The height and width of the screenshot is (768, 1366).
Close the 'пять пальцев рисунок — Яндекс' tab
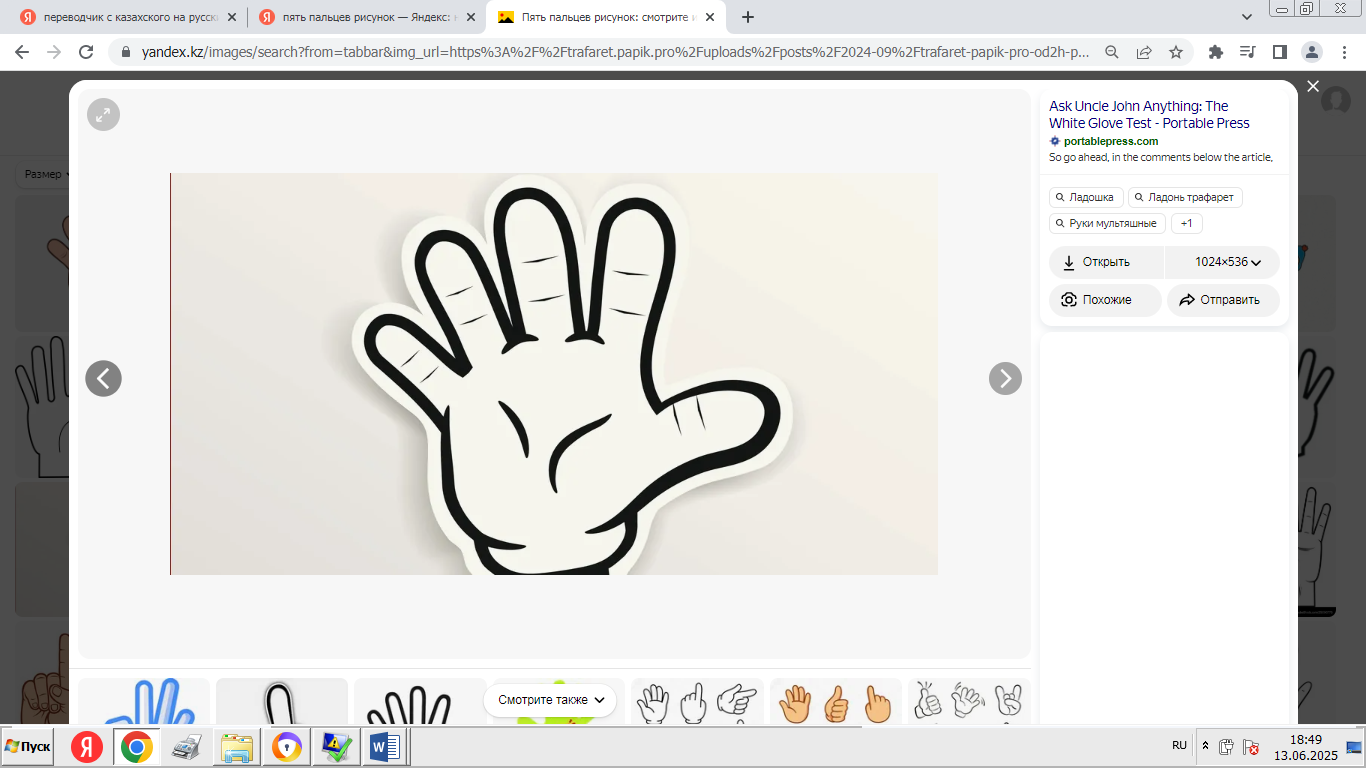(x=470, y=17)
